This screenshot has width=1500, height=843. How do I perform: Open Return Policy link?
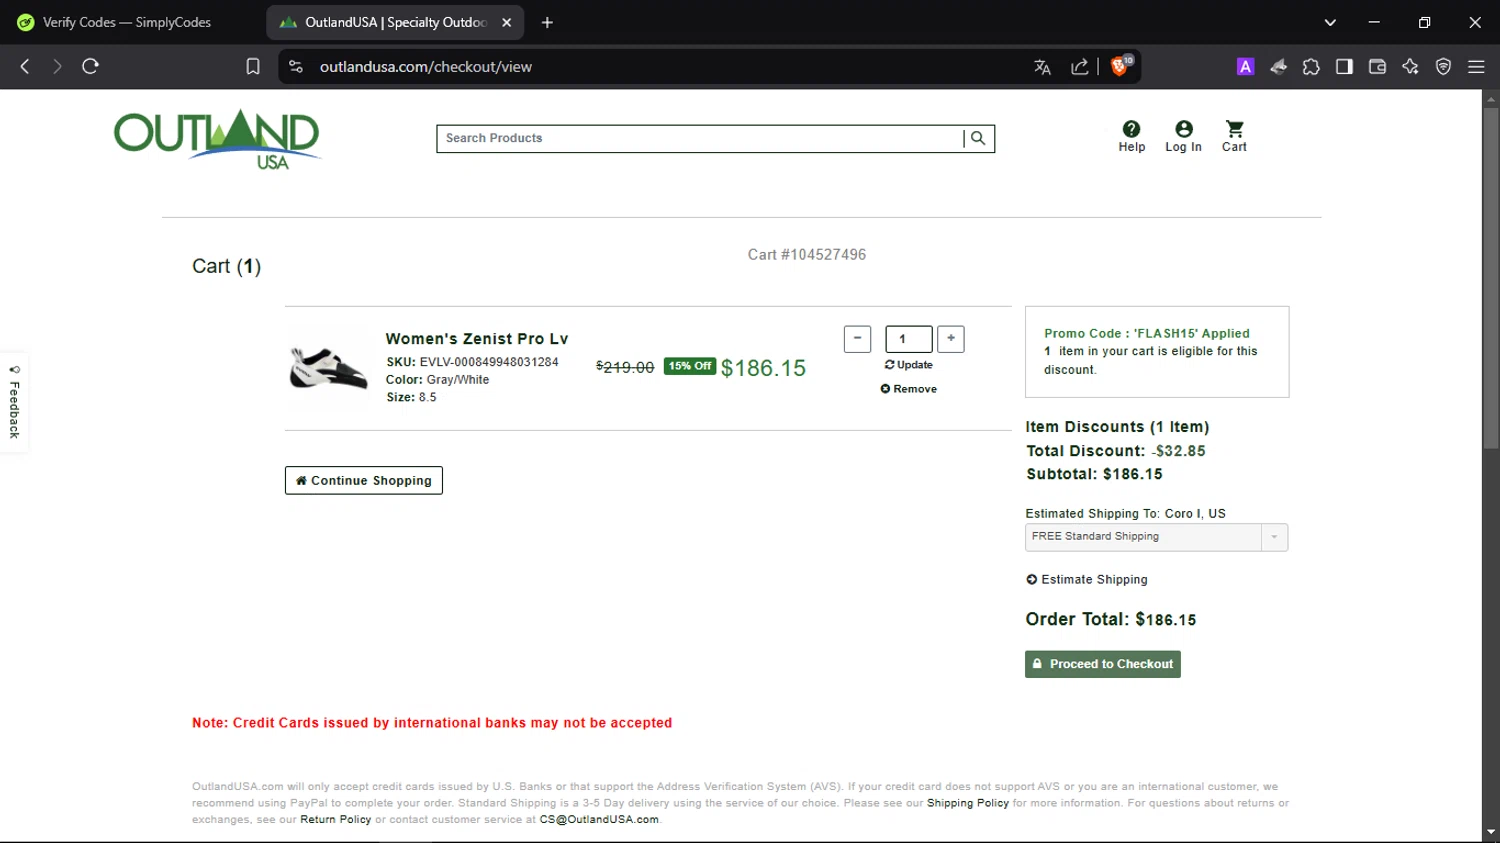point(336,819)
